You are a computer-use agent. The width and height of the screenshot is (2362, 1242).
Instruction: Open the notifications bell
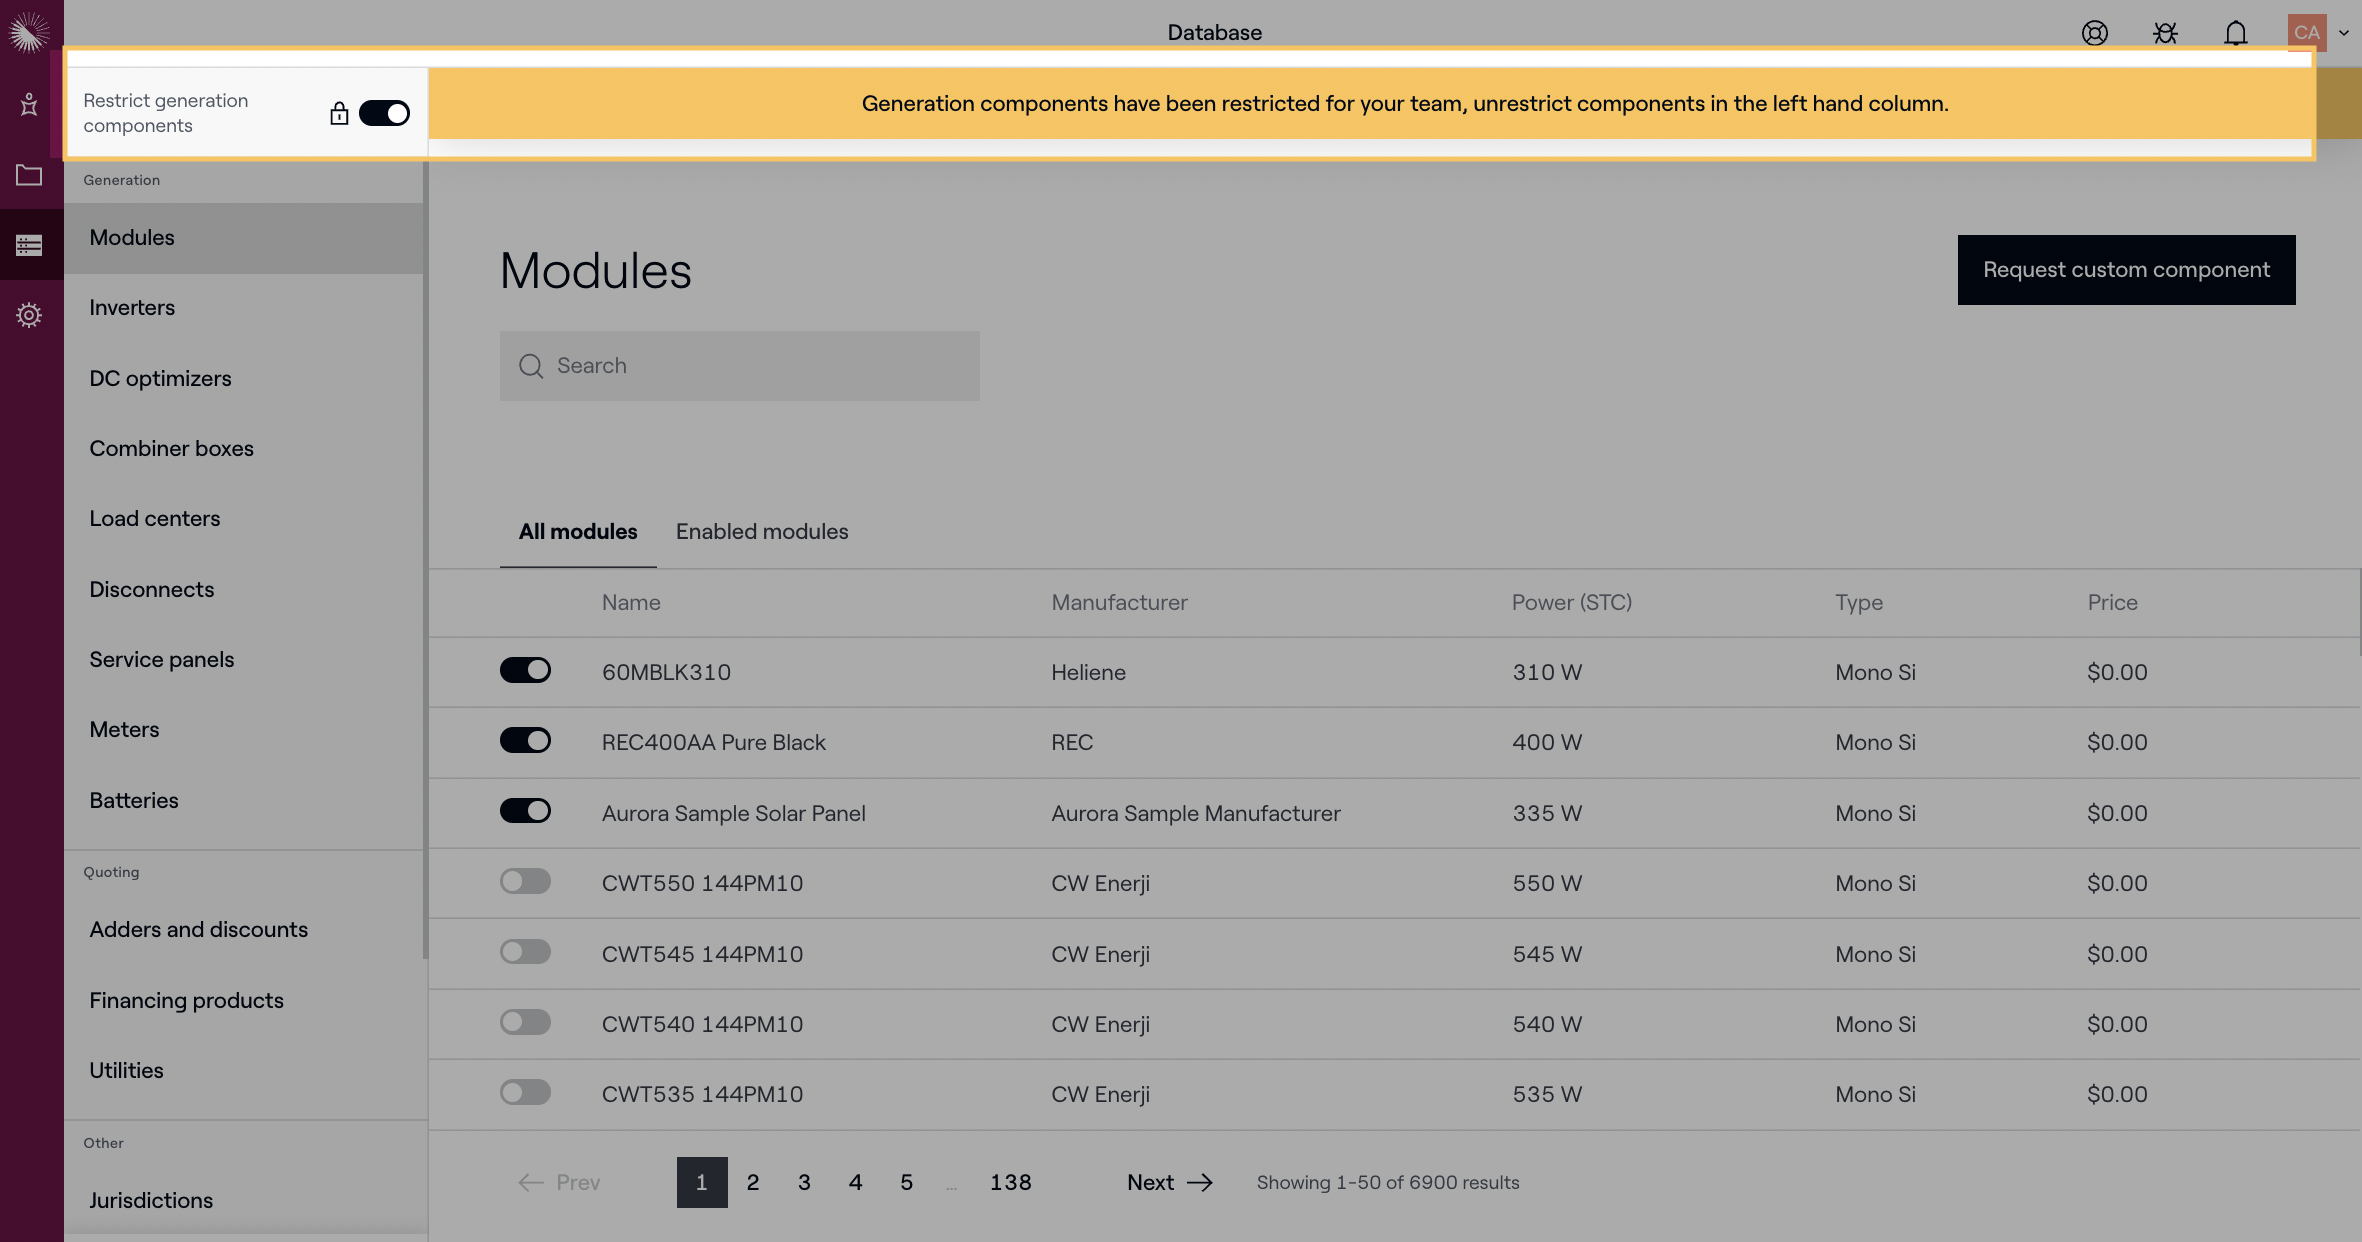point(2236,33)
